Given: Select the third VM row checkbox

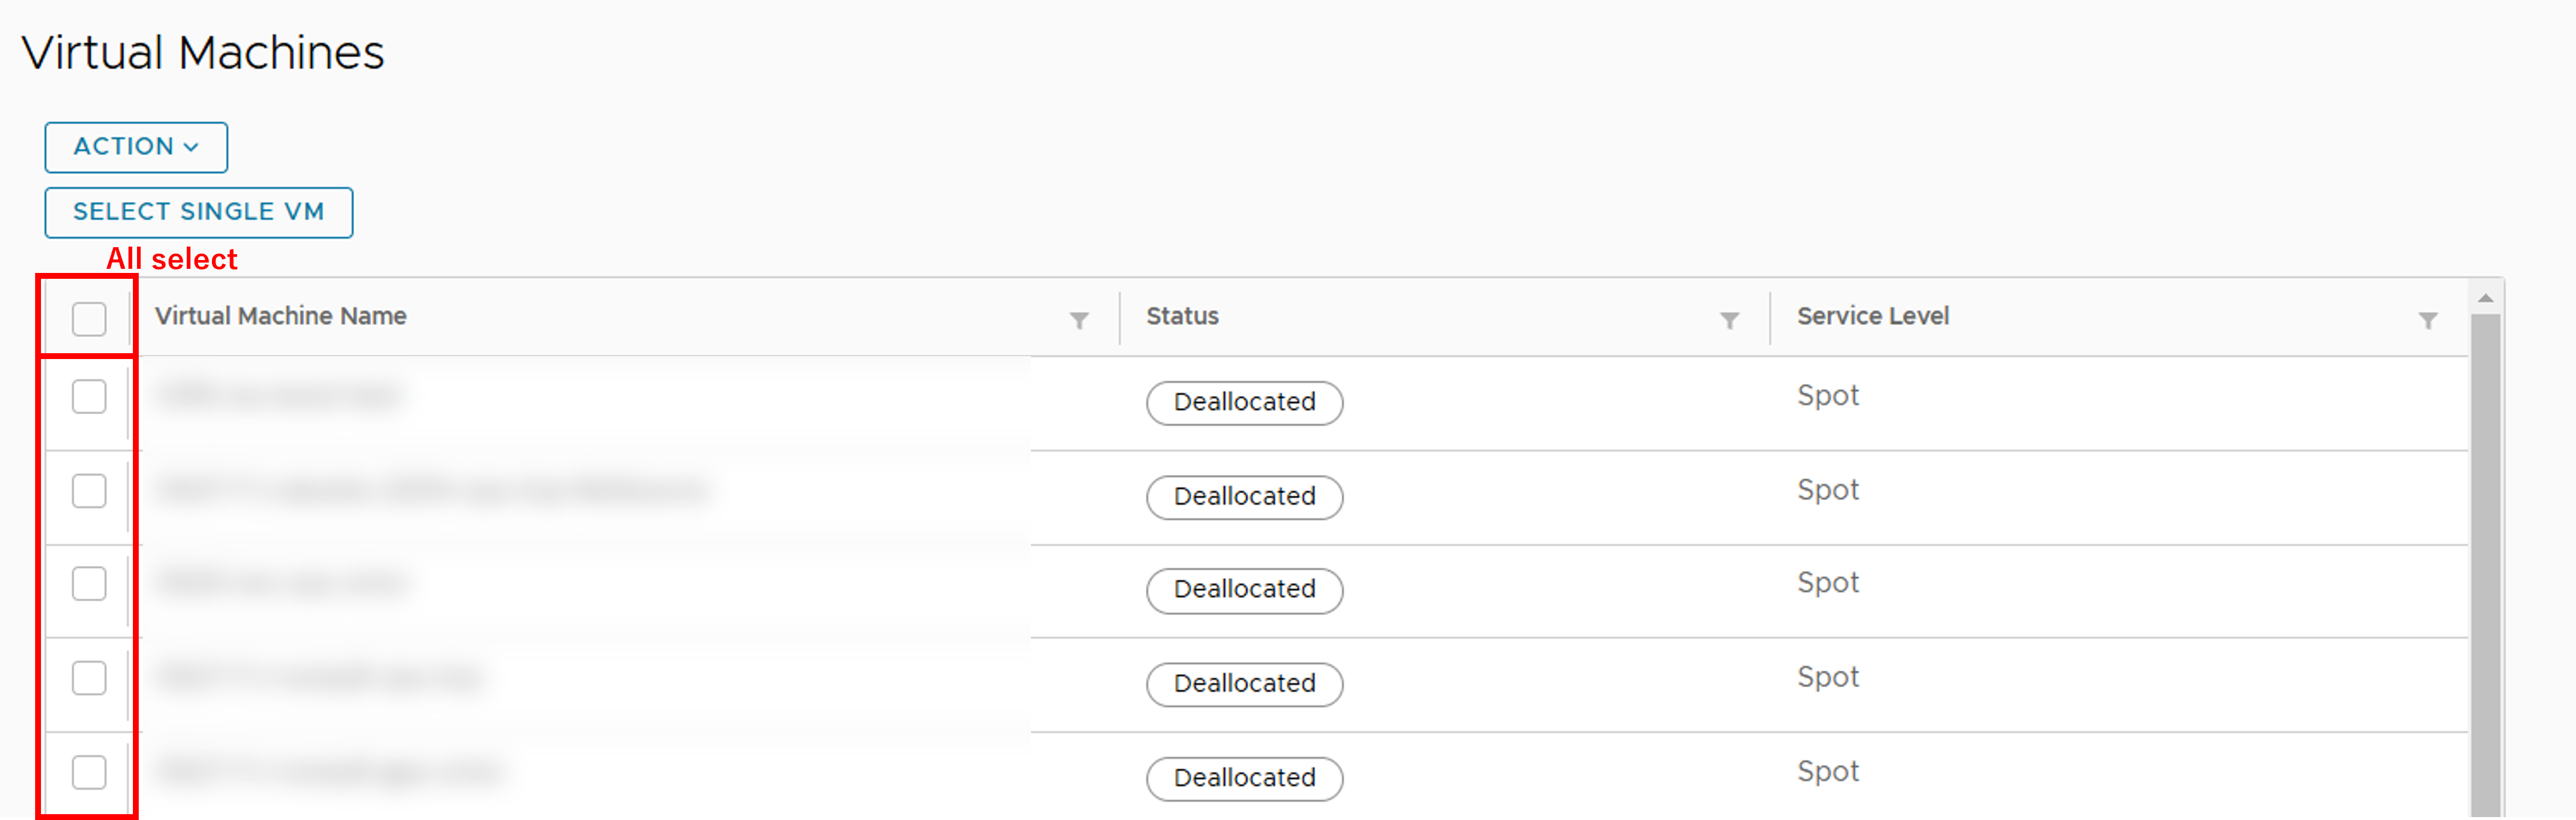Looking at the screenshot, I should [x=89, y=584].
